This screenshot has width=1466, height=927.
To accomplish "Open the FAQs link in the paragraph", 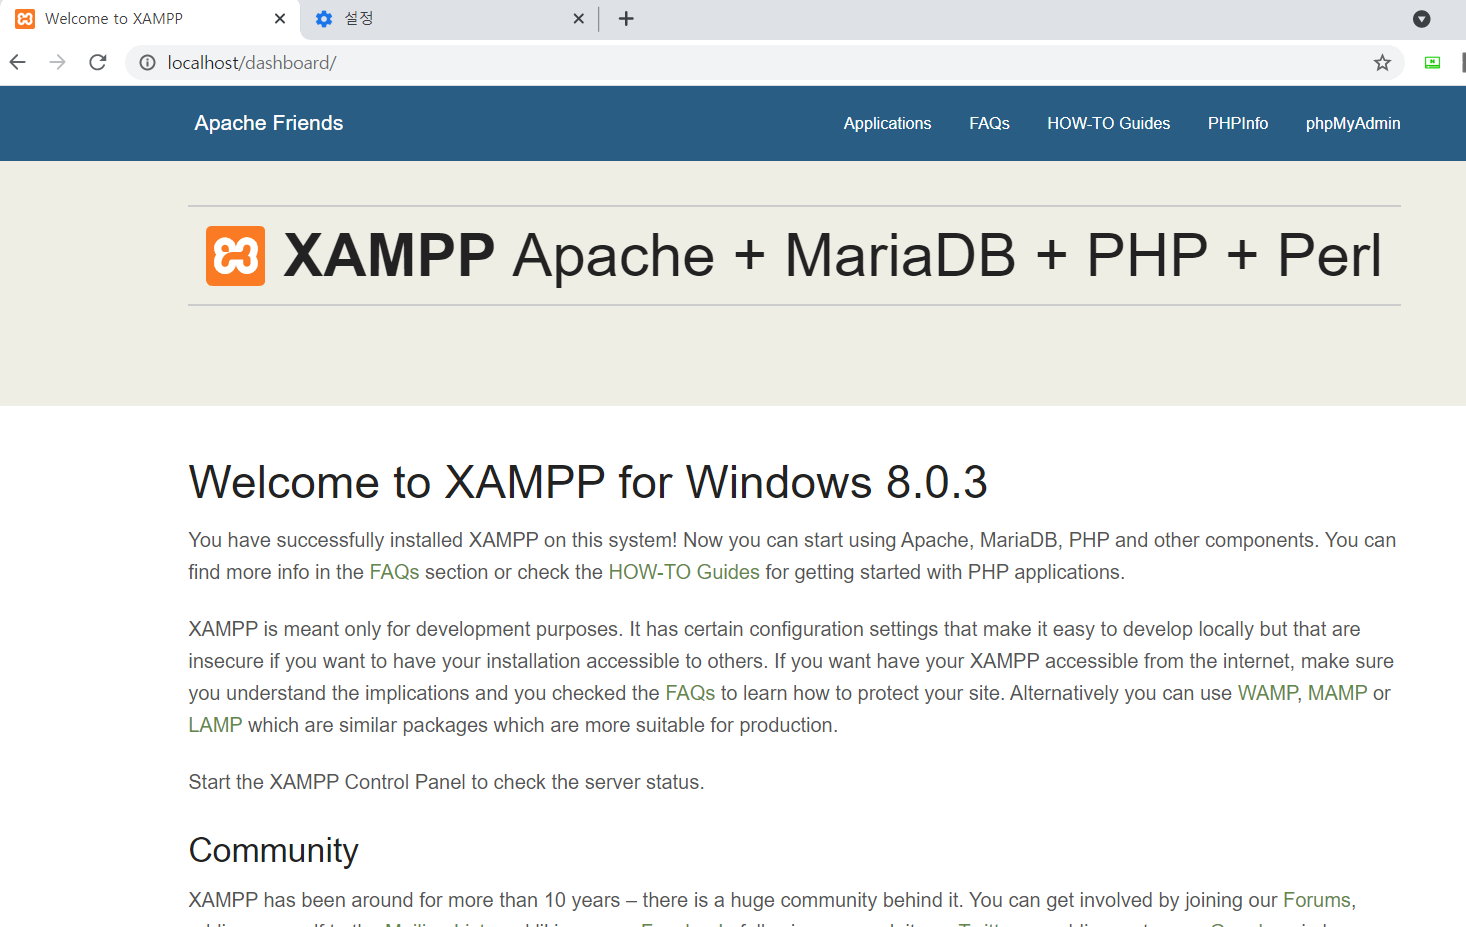I will click(392, 571).
